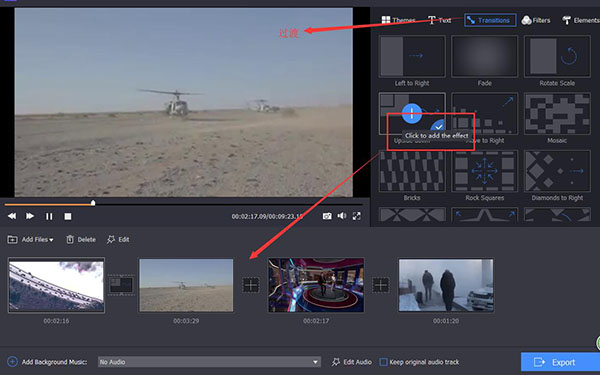Take a snapshot with camera icon
Viewport: 600px width, 375px height.
coord(327,216)
